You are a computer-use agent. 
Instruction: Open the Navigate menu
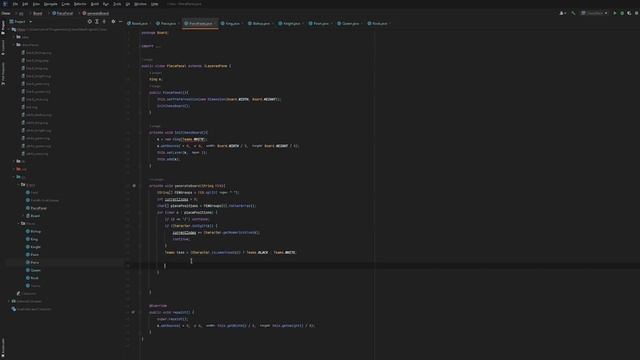click(51, 4)
